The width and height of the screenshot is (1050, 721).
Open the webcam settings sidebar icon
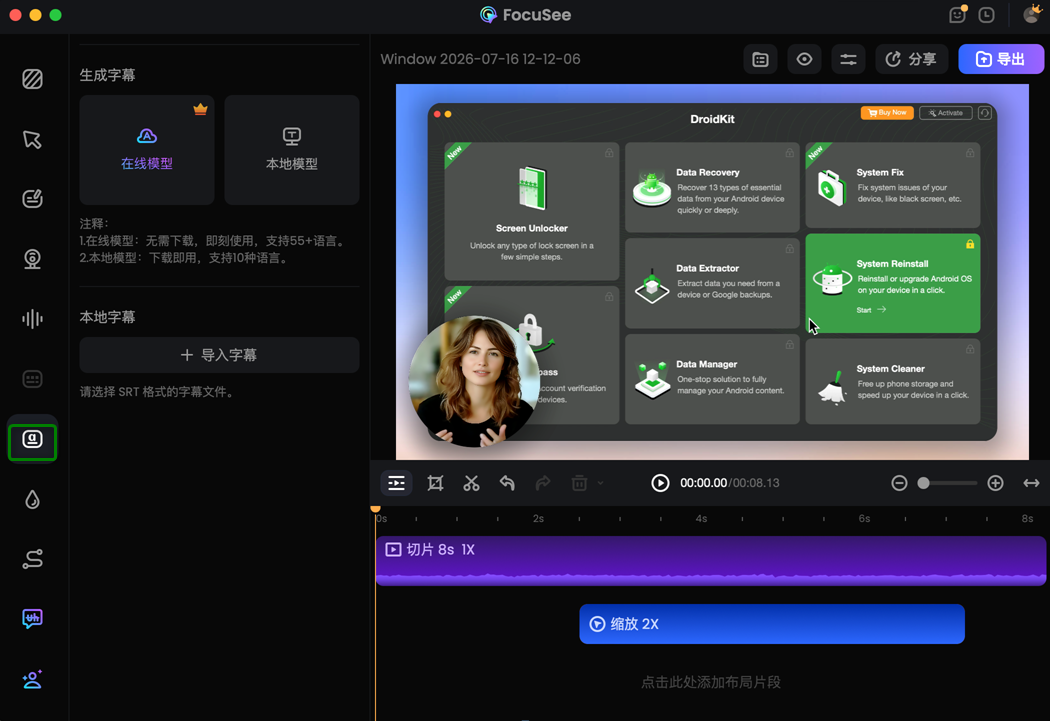point(32,258)
